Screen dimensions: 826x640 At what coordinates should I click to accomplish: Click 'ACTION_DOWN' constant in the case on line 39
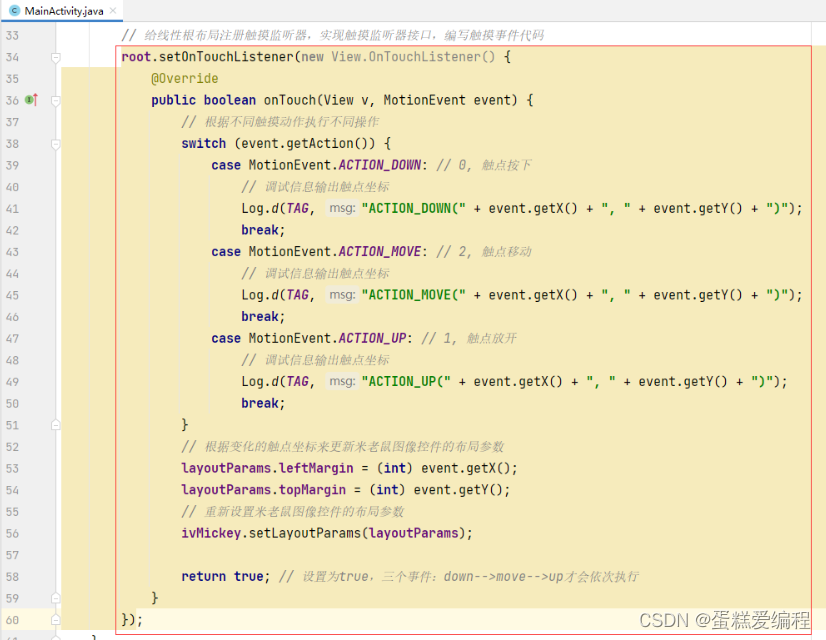[379, 165]
